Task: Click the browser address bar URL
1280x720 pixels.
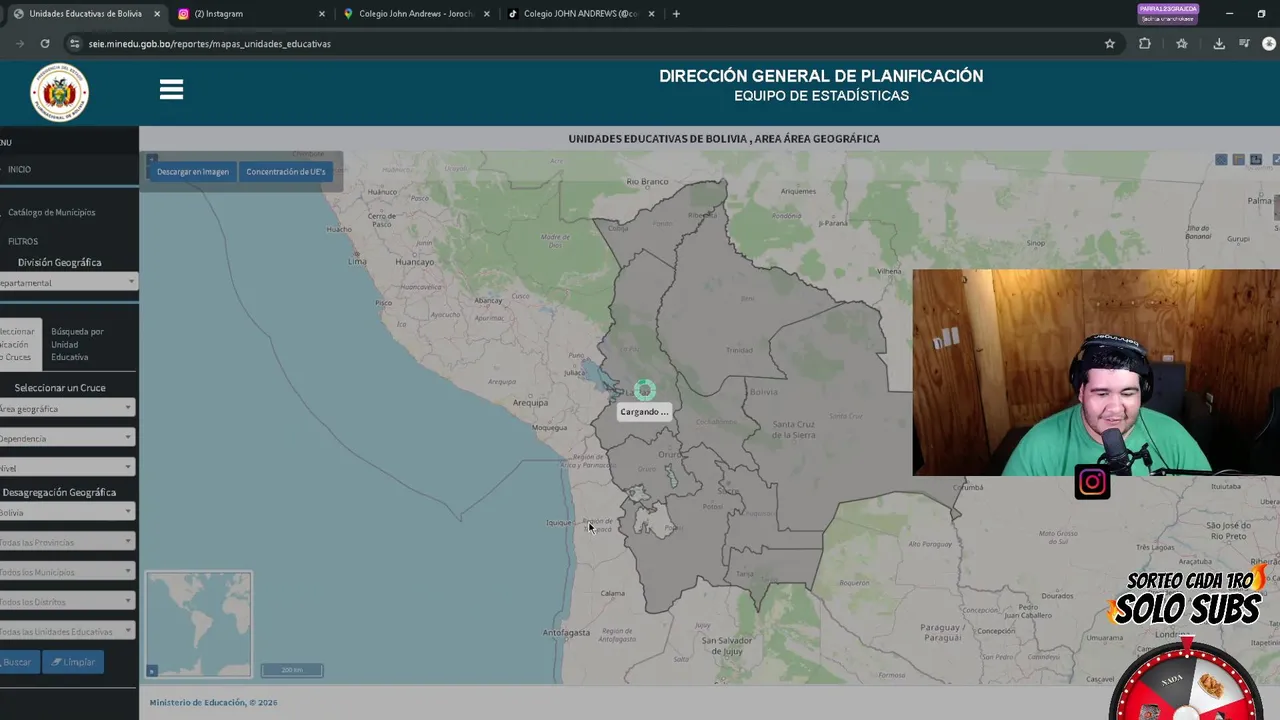Action: click(209, 44)
